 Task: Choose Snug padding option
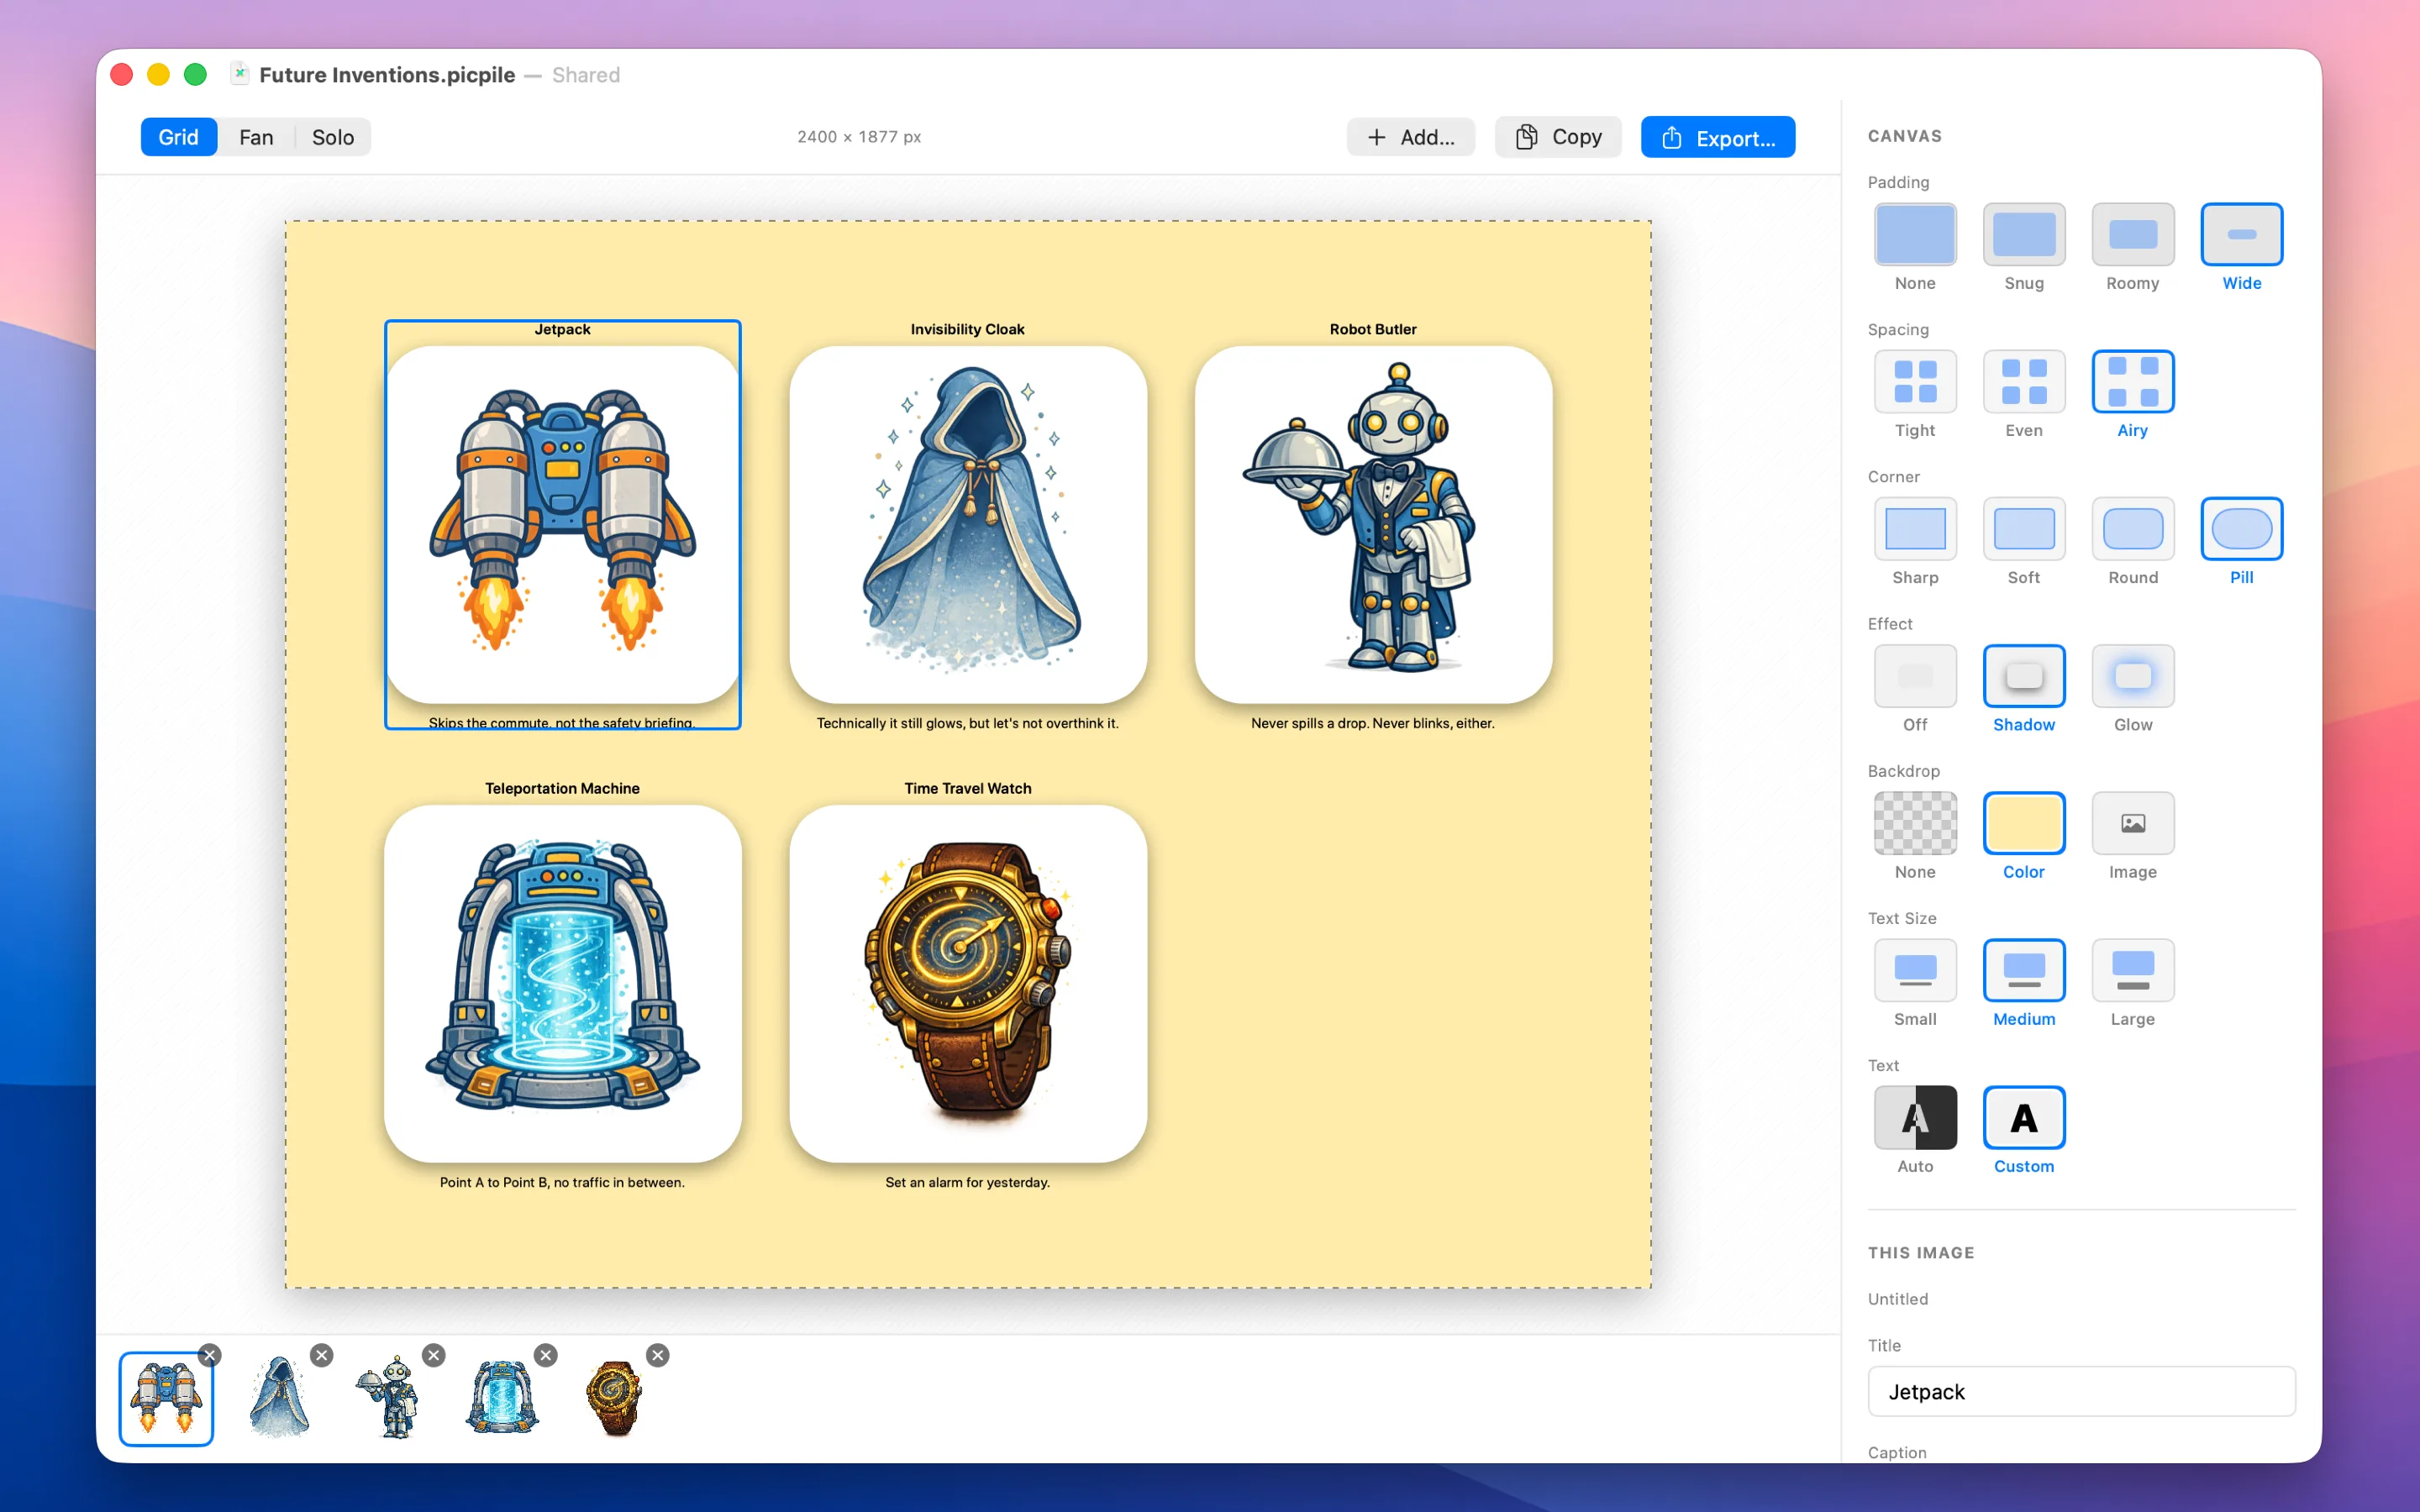tap(2023, 234)
